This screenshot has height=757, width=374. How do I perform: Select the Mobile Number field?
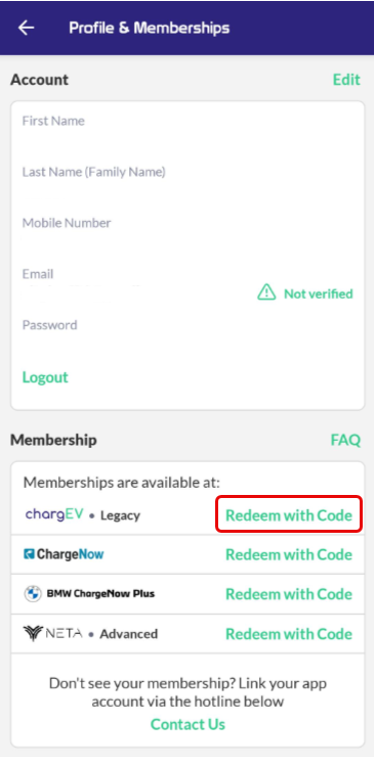point(188,230)
